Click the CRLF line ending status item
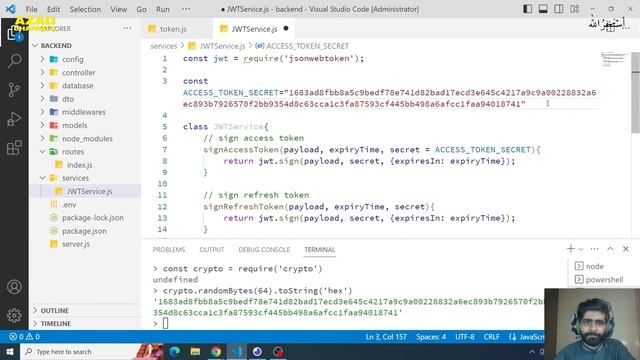 pyautogui.click(x=491, y=337)
